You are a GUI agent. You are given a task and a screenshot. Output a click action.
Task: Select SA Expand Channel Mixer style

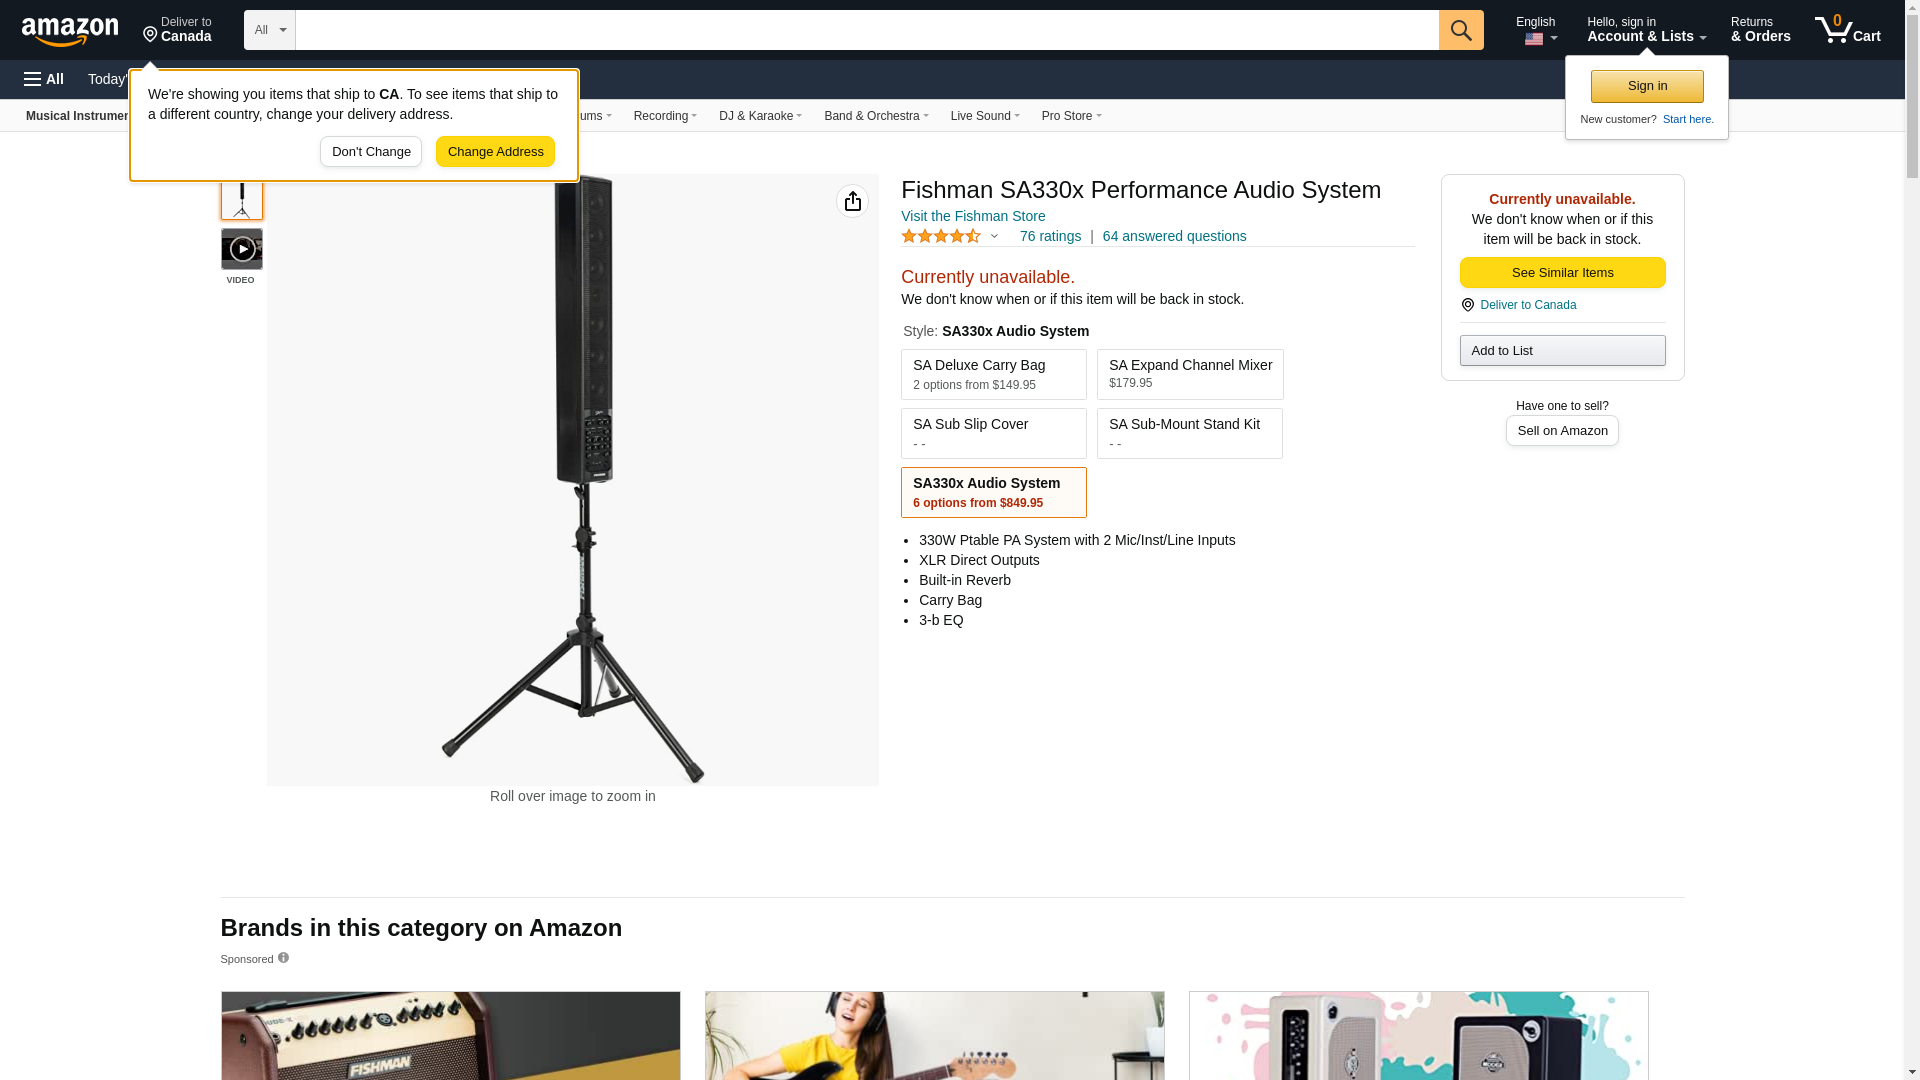point(1190,374)
